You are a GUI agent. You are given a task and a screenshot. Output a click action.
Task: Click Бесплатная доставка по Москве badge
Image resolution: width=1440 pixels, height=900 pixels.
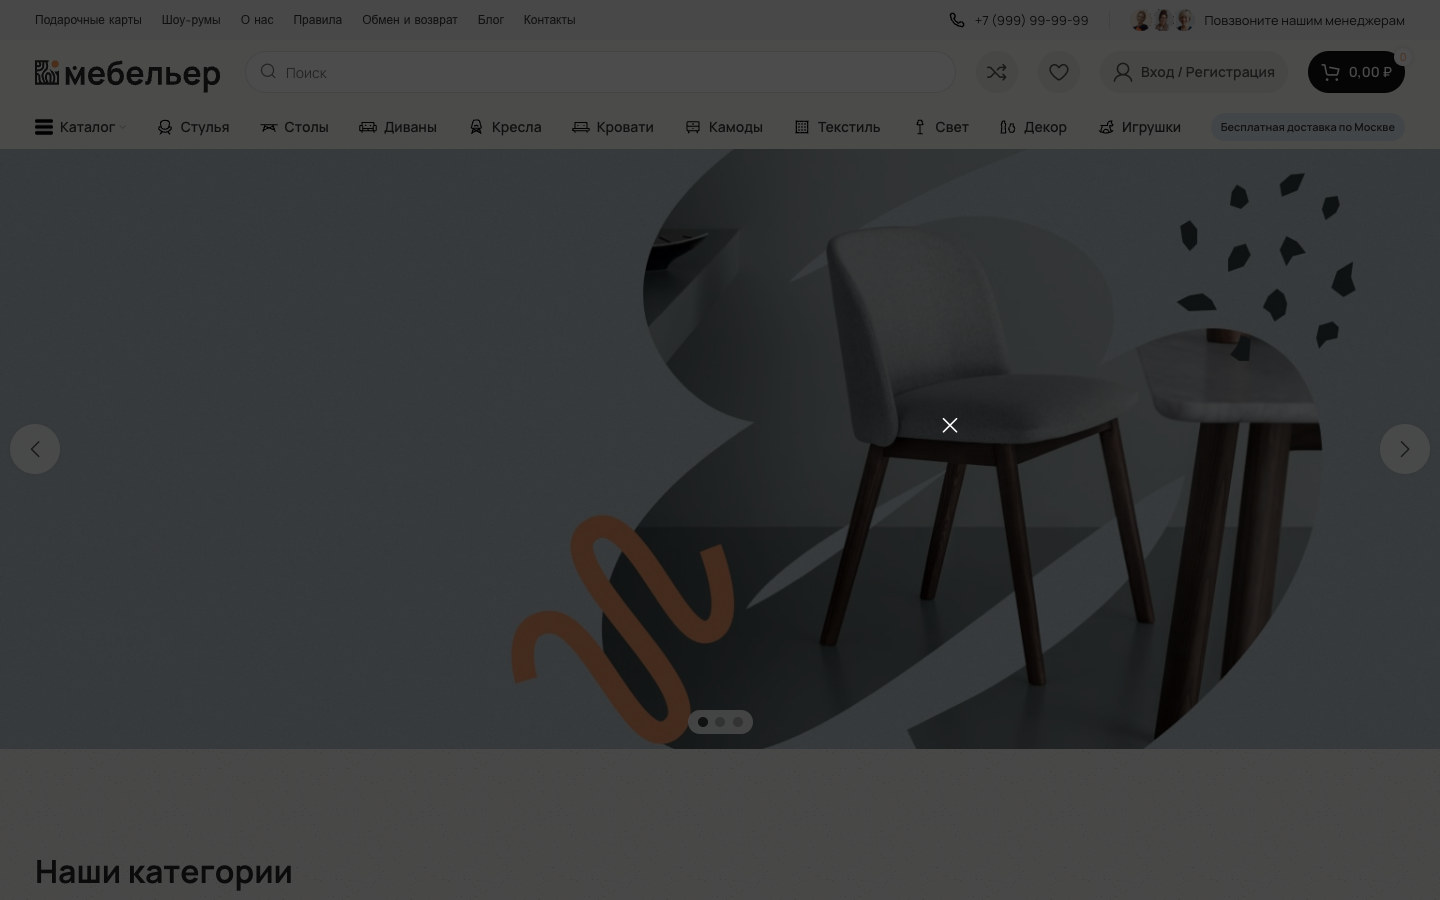(x=1307, y=127)
